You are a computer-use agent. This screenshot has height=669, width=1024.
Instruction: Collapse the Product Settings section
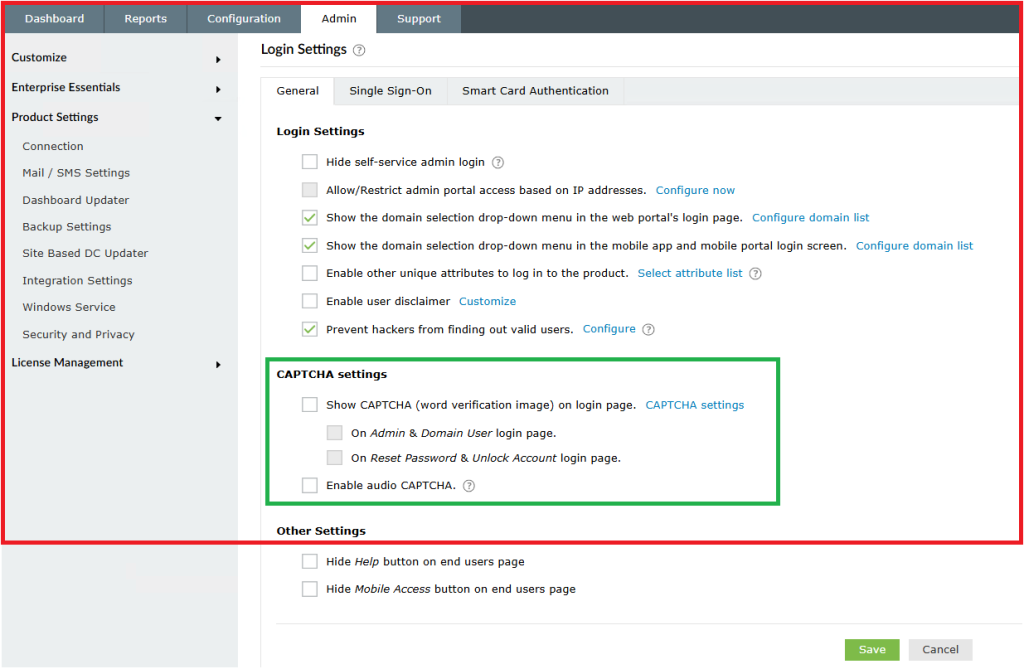[x=218, y=118]
